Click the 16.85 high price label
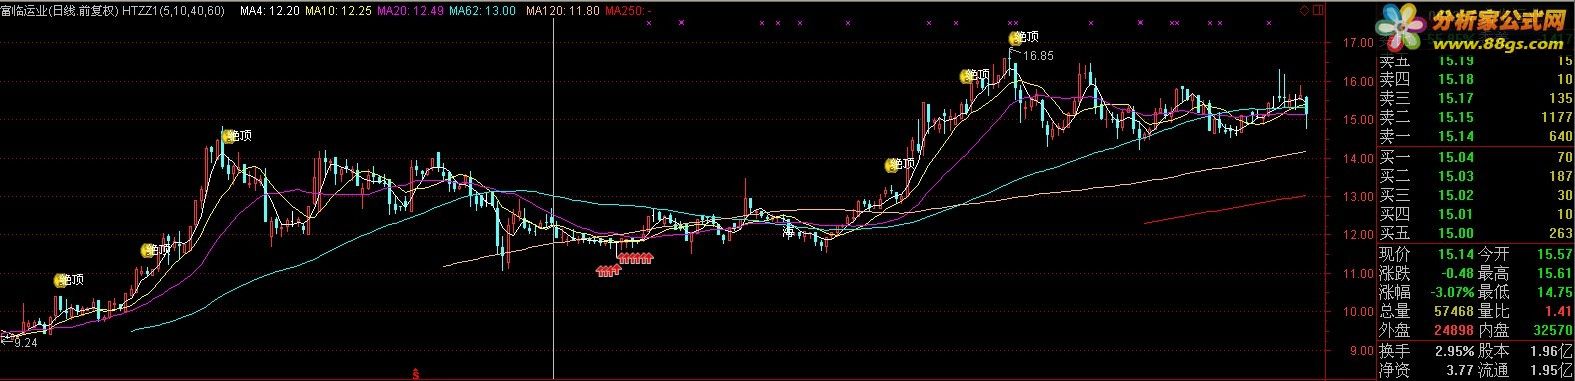The image size is (1575, 381). click(1039, 56)
